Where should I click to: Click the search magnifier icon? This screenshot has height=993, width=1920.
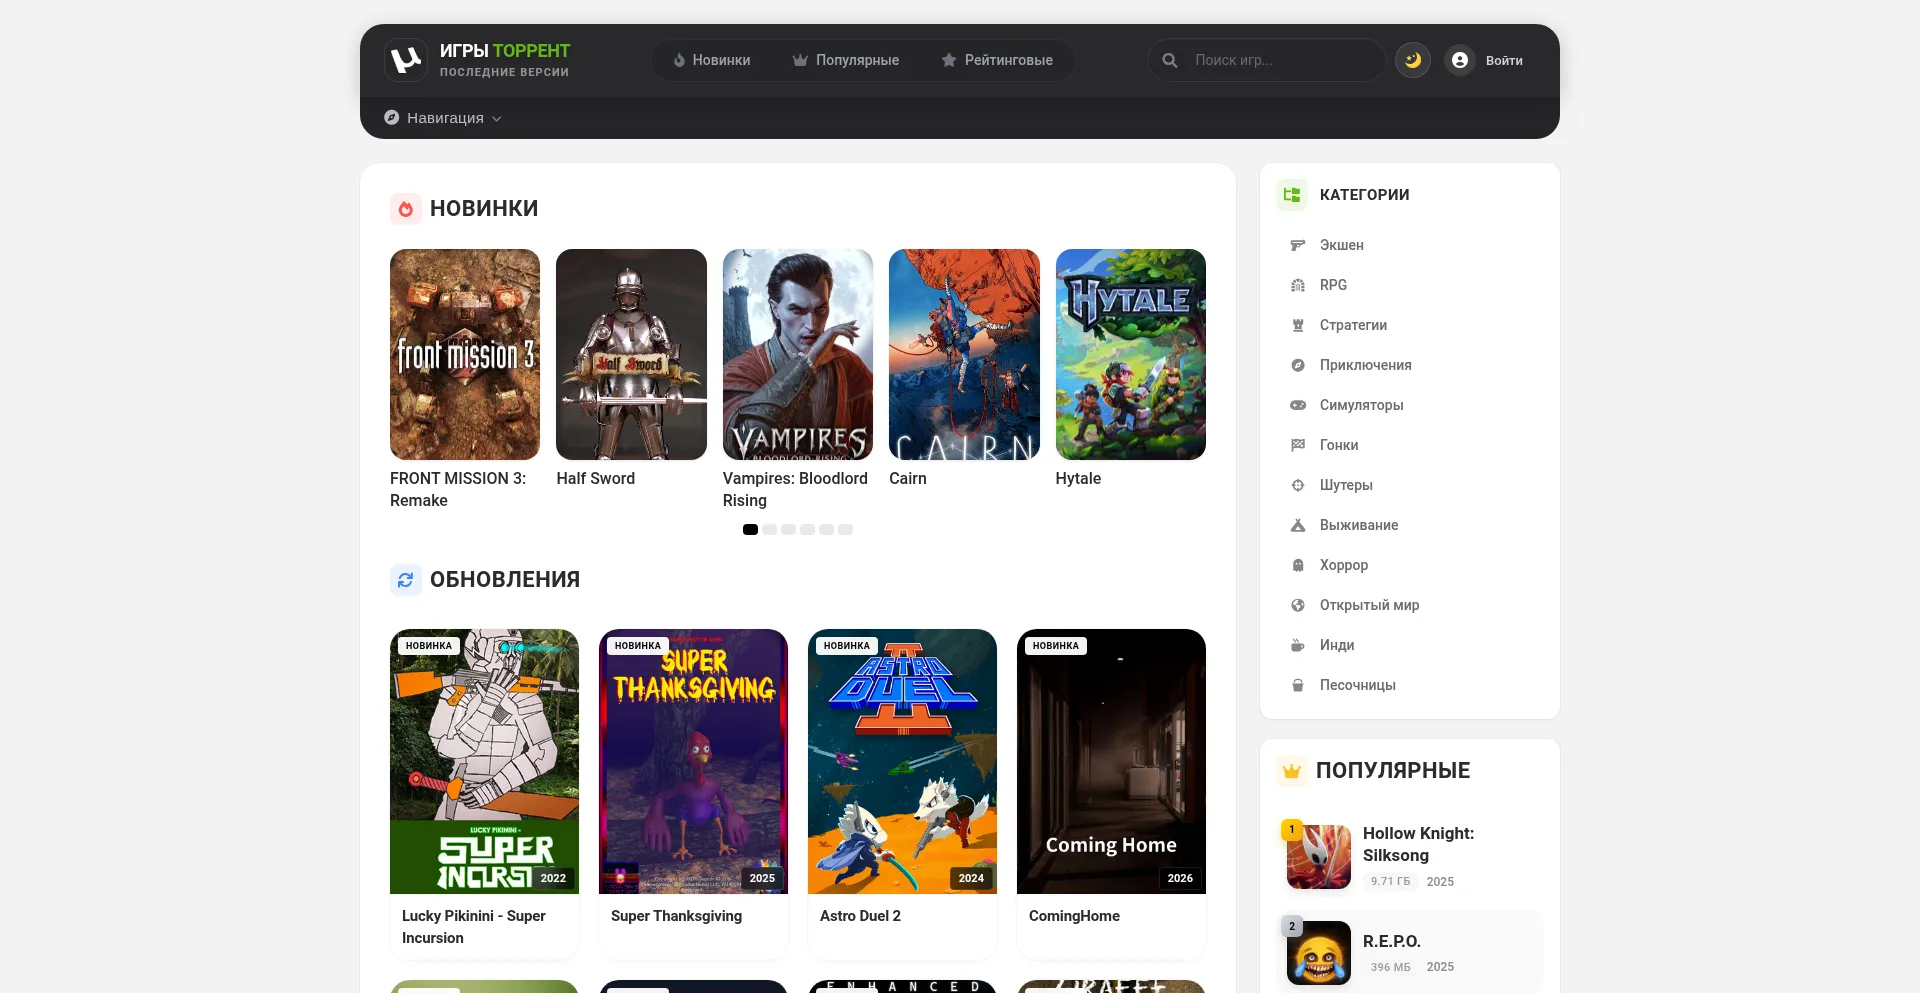1169,60
